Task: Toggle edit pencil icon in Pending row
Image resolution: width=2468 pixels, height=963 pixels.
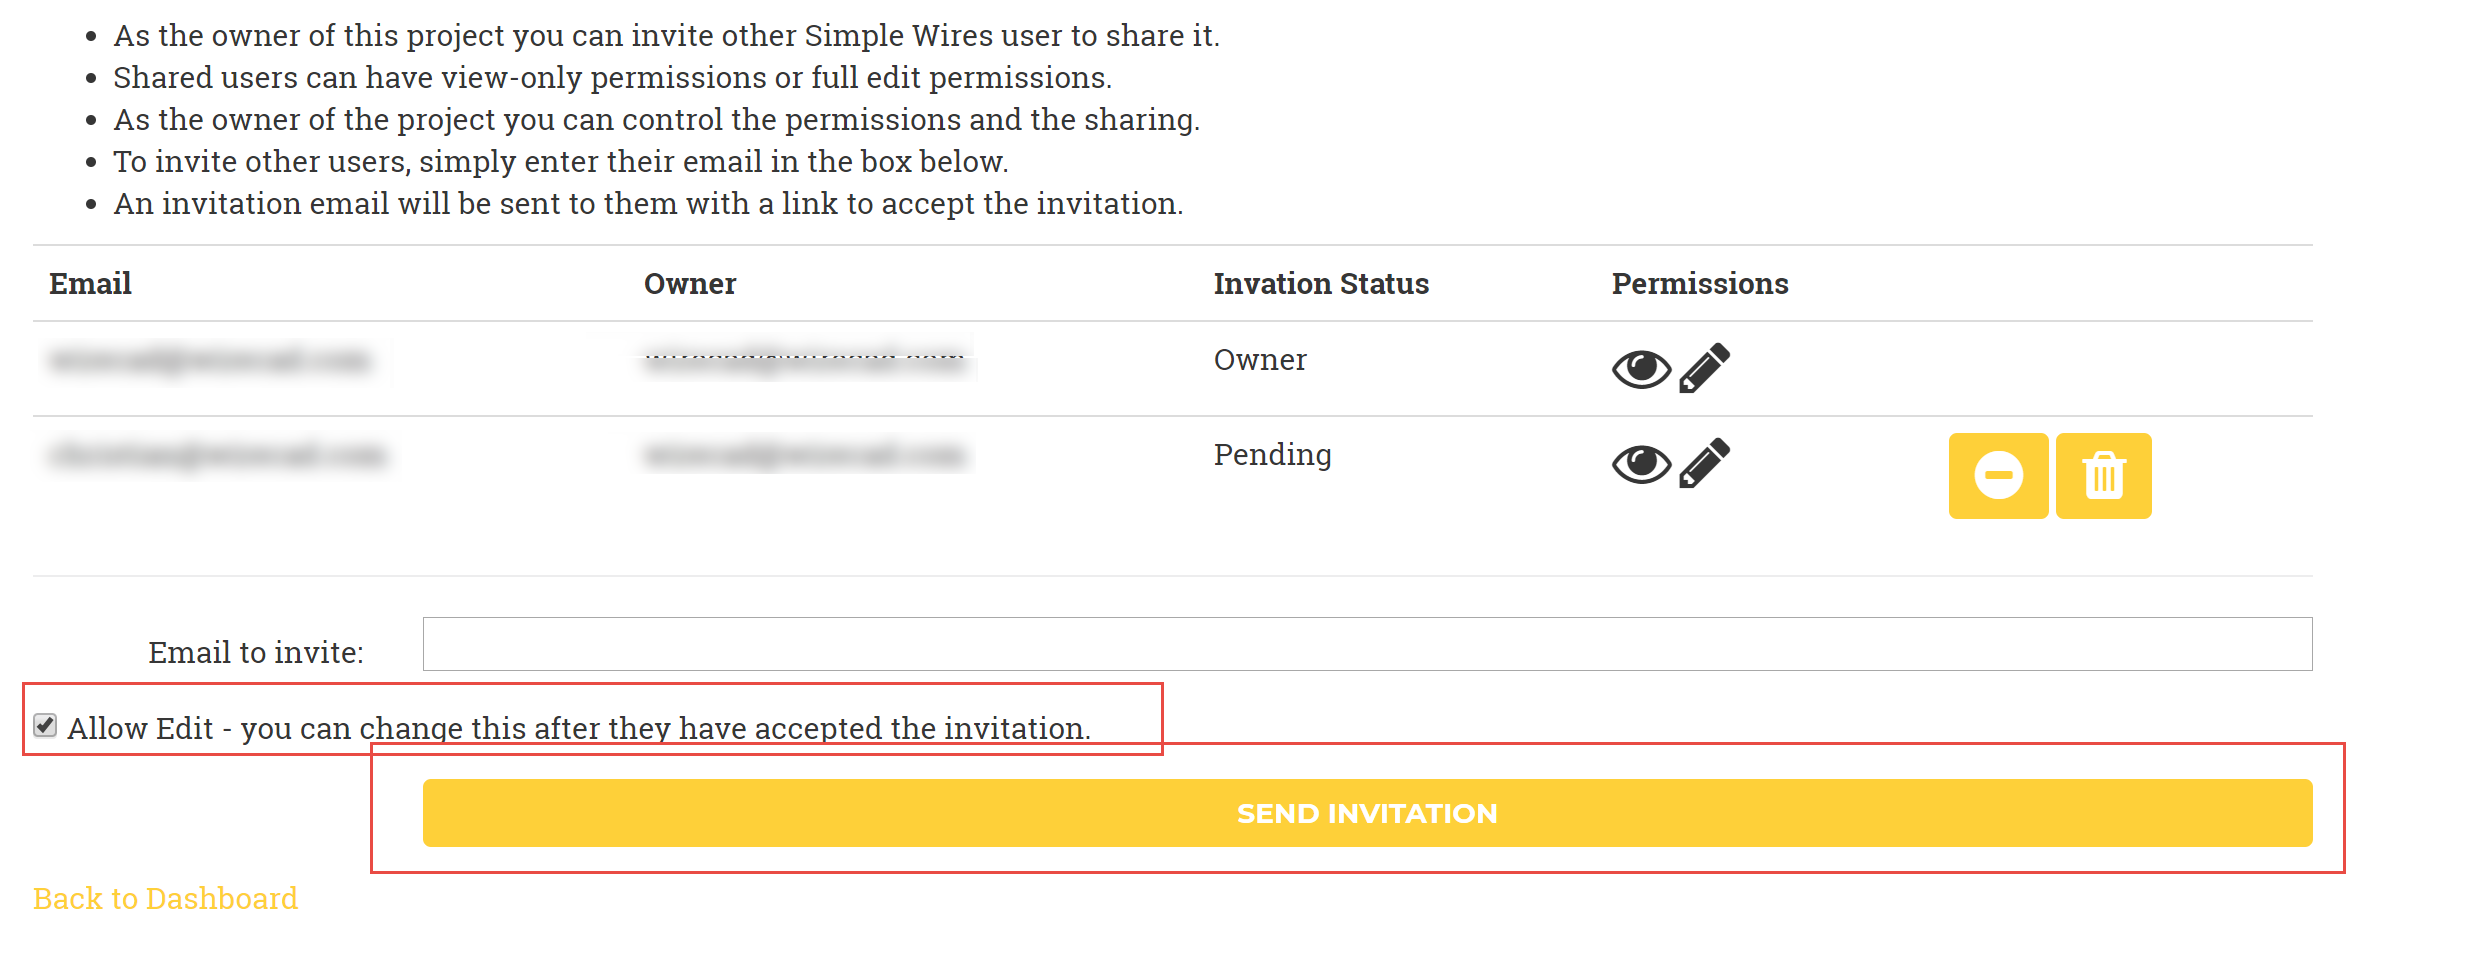Action: coord(1705,463)
